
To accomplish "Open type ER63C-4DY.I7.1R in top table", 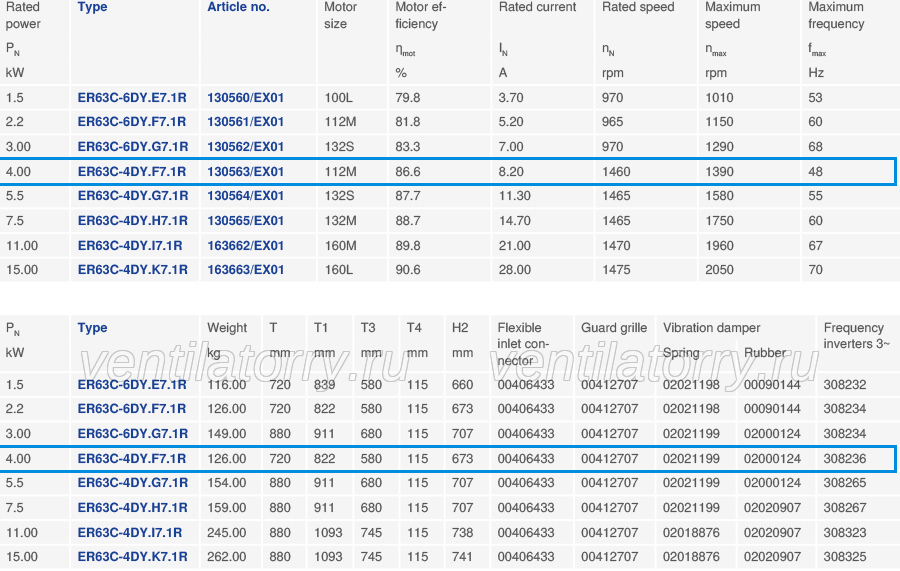I will pyautogui.click(x=130, y=246).
